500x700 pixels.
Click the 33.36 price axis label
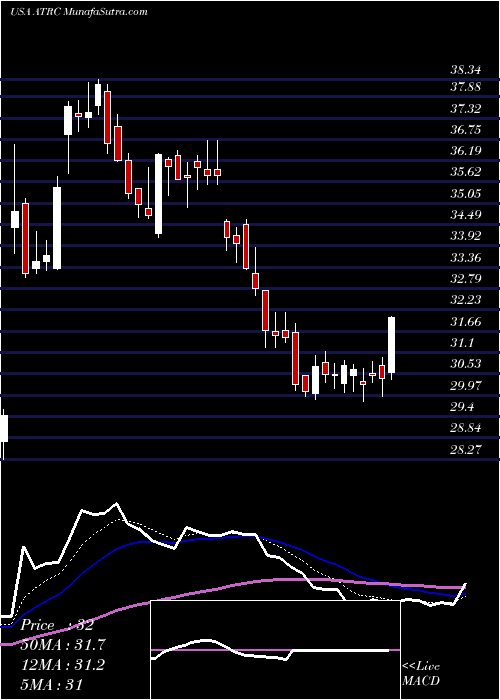[x=466, y=258]
